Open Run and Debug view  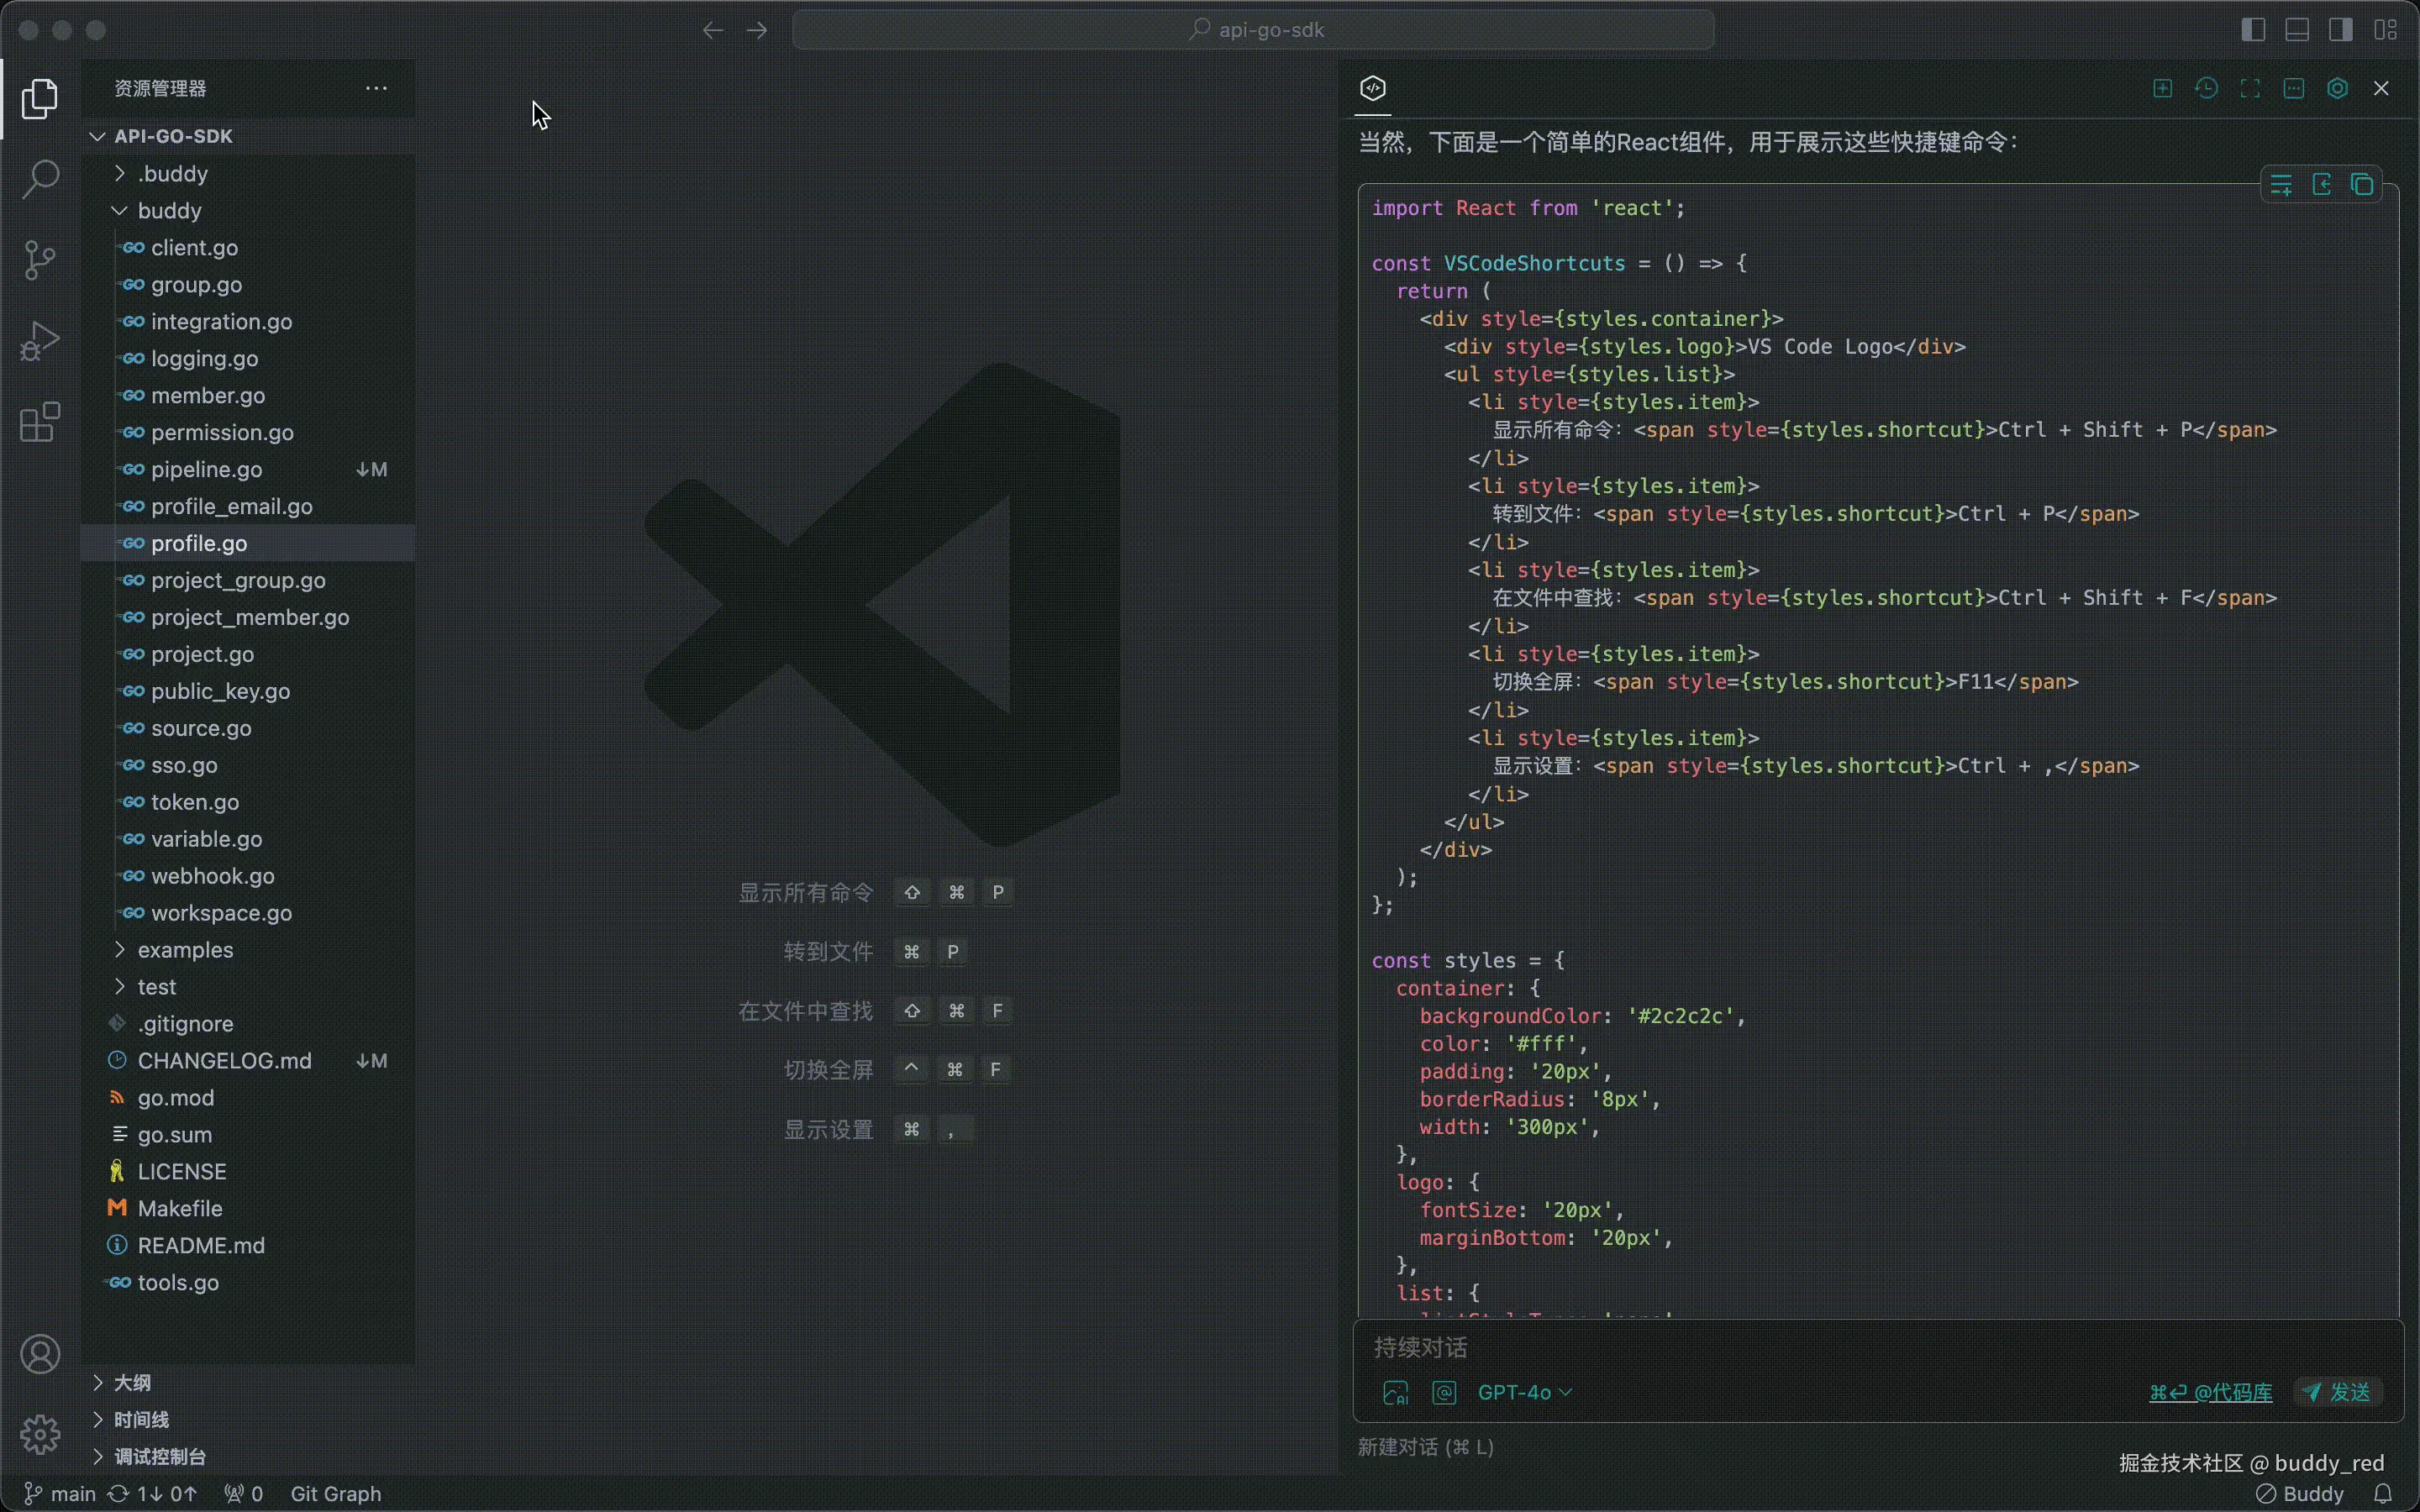pos(40,341)
